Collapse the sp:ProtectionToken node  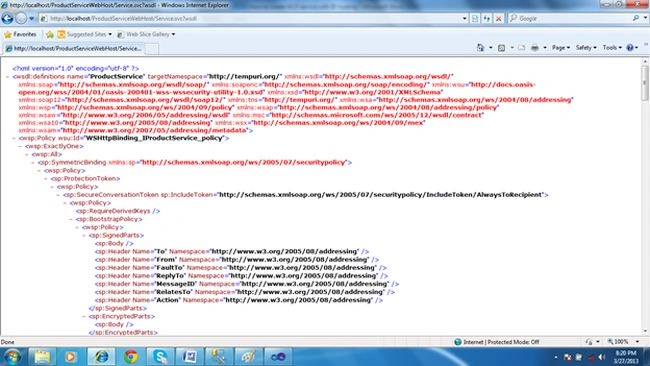tap(46, 179)
